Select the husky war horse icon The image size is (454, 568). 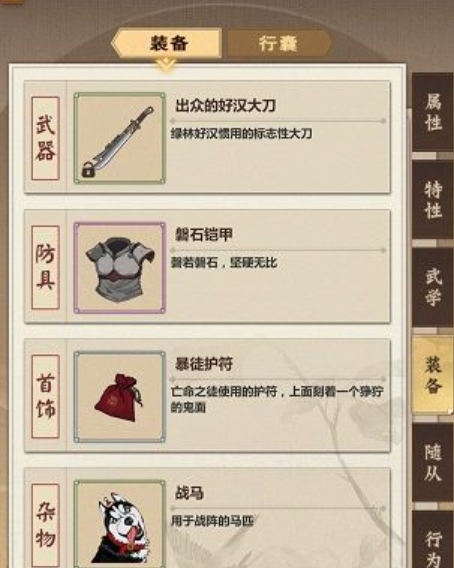coord(120,525)
